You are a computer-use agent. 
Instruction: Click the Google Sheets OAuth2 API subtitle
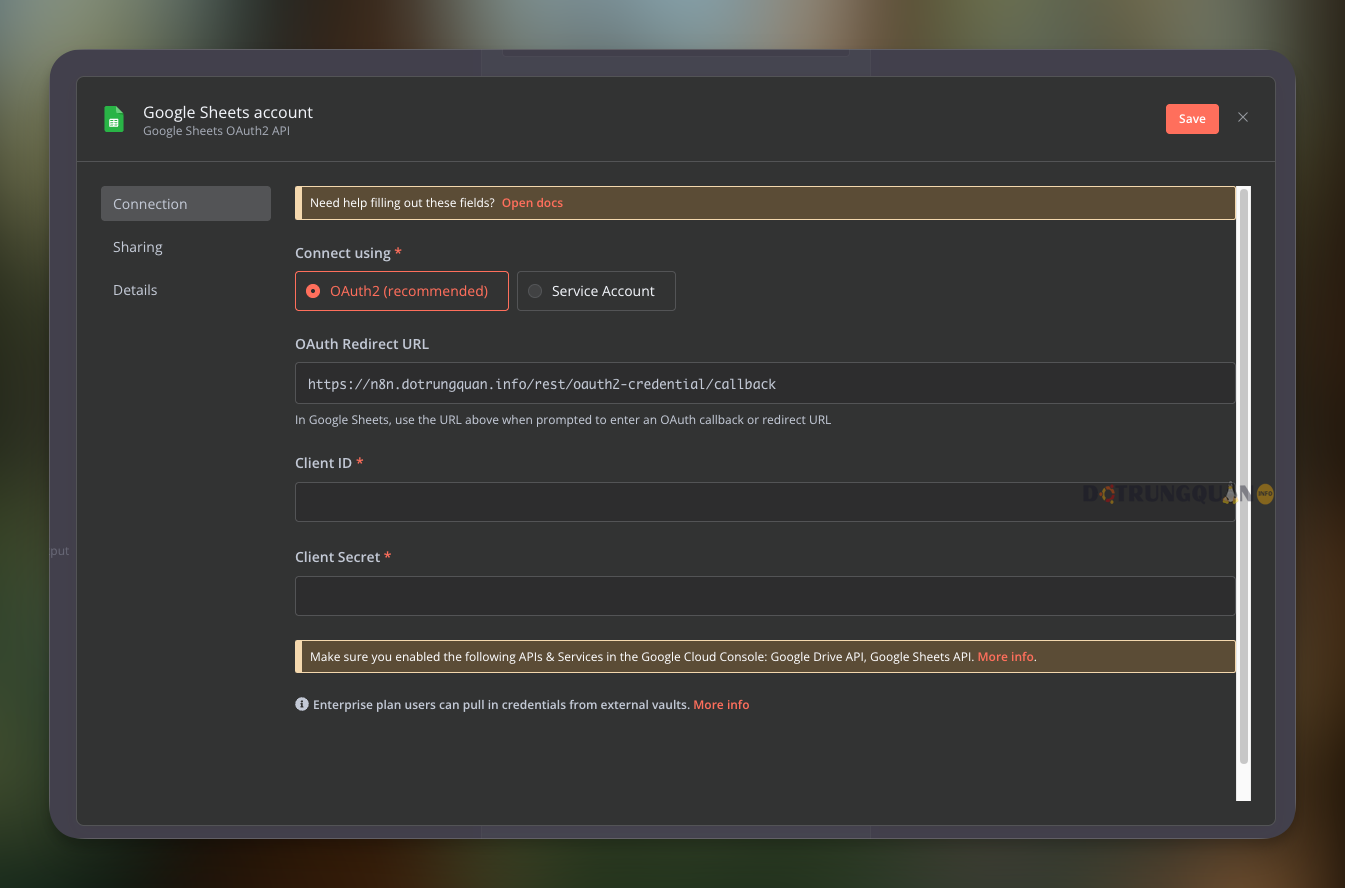point(216,131)
